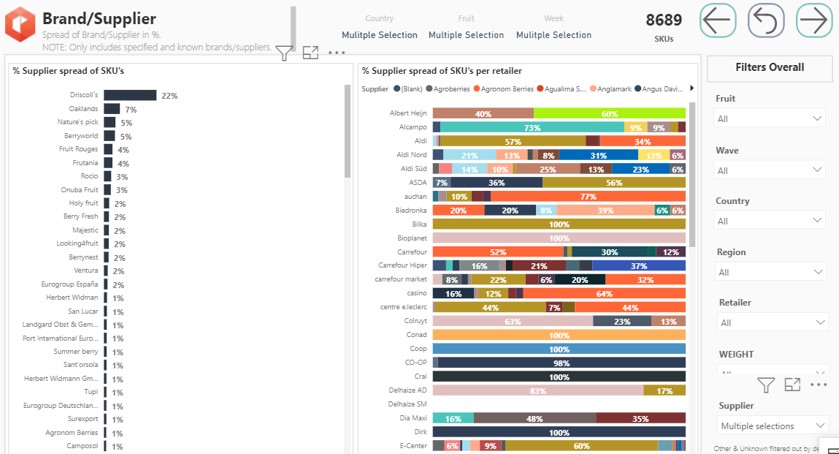This screenshot has height=454, width=839.
Task: Click the back arrow navigation button
Action: 718,21
